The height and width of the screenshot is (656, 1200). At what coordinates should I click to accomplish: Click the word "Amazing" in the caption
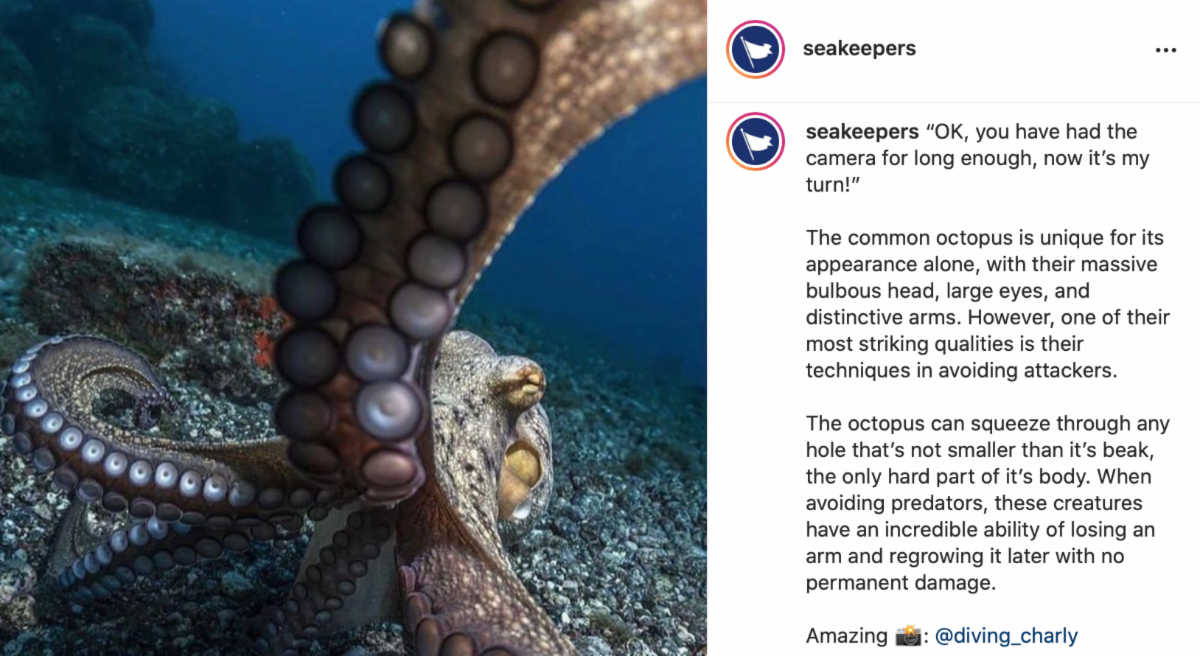[847, 635]
